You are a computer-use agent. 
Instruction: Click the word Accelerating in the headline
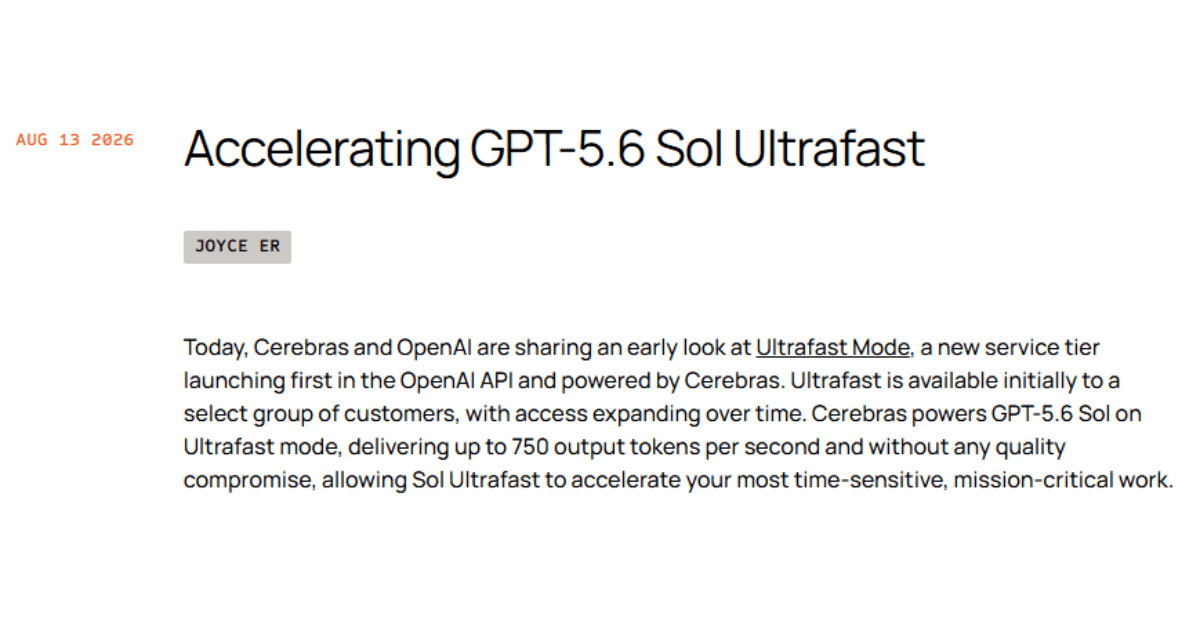(321, 150)
